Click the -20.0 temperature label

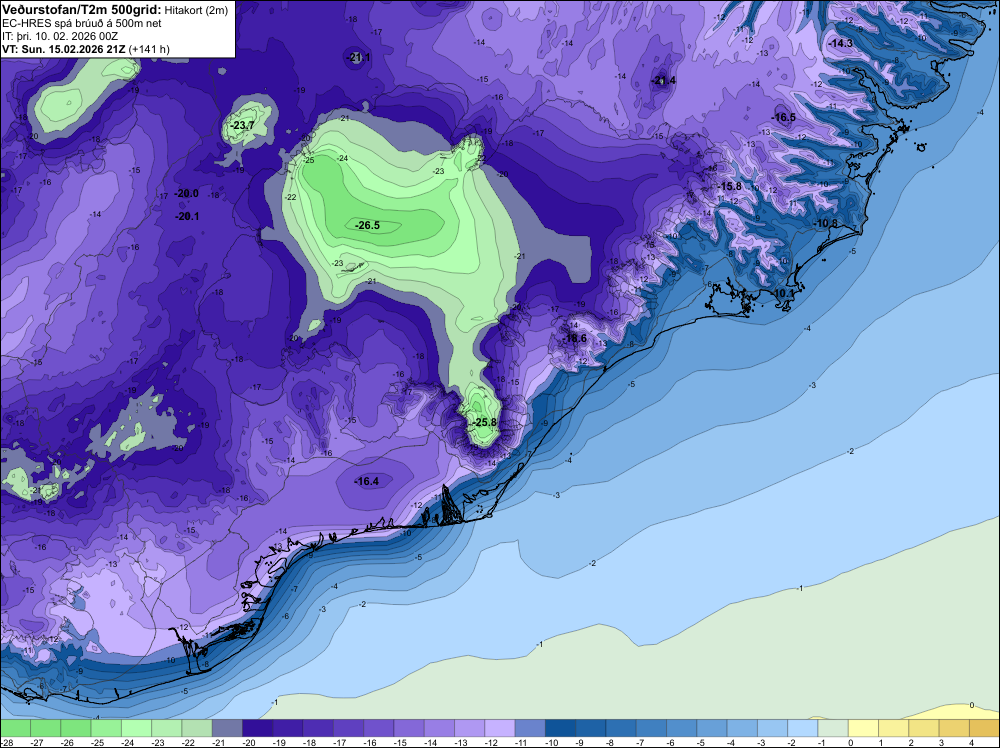188,193
